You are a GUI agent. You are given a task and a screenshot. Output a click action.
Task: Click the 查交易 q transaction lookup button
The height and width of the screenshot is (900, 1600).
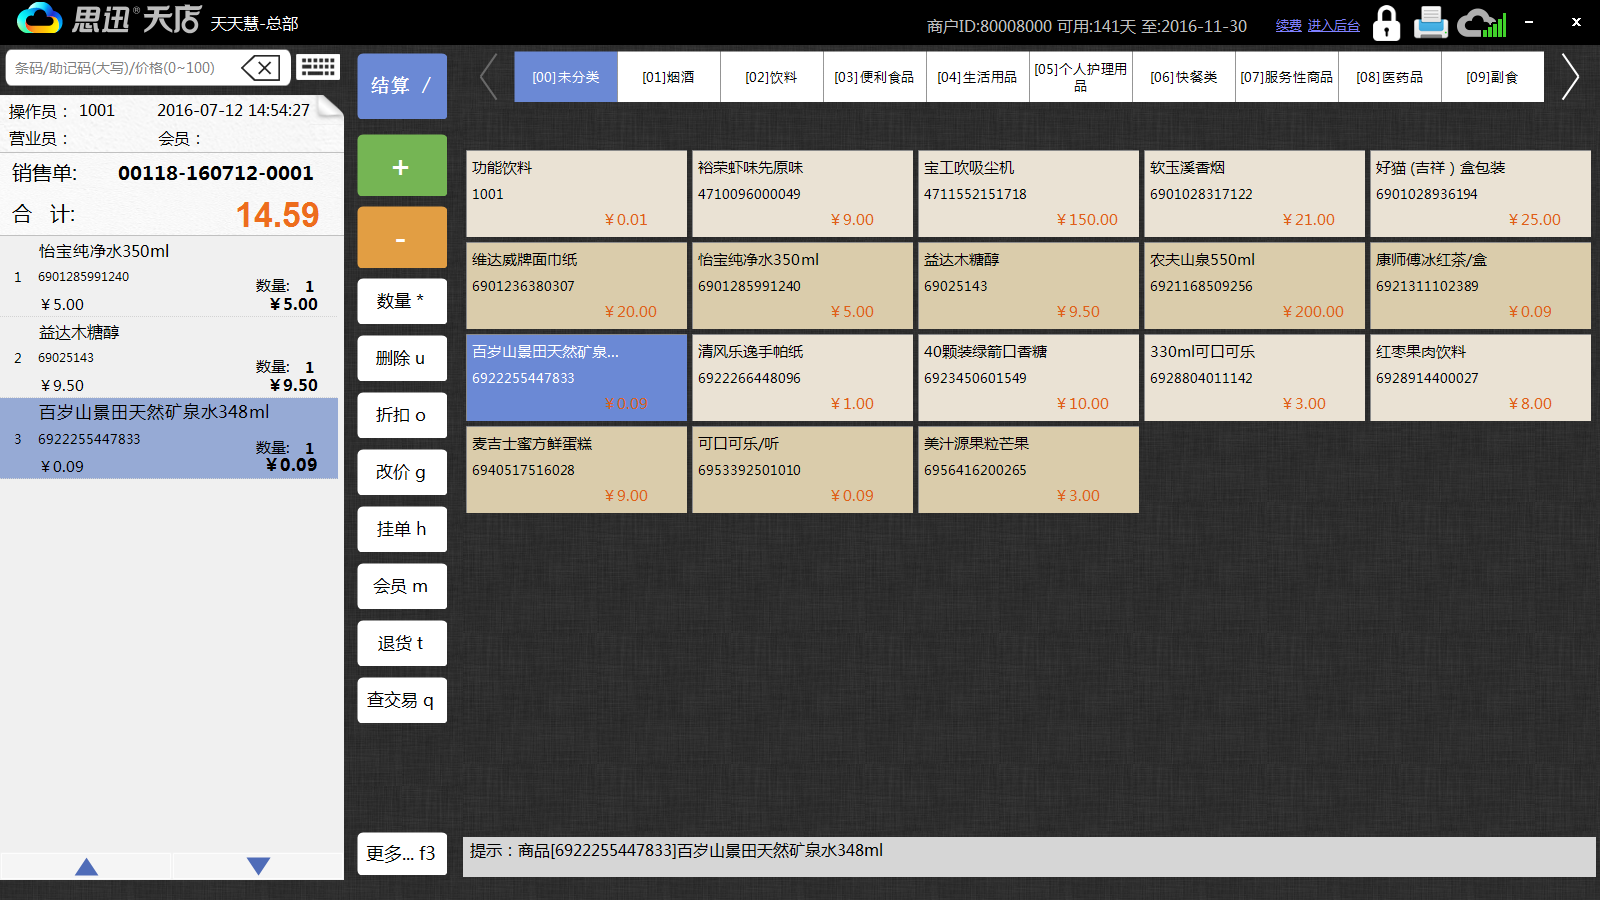(402, 700)
